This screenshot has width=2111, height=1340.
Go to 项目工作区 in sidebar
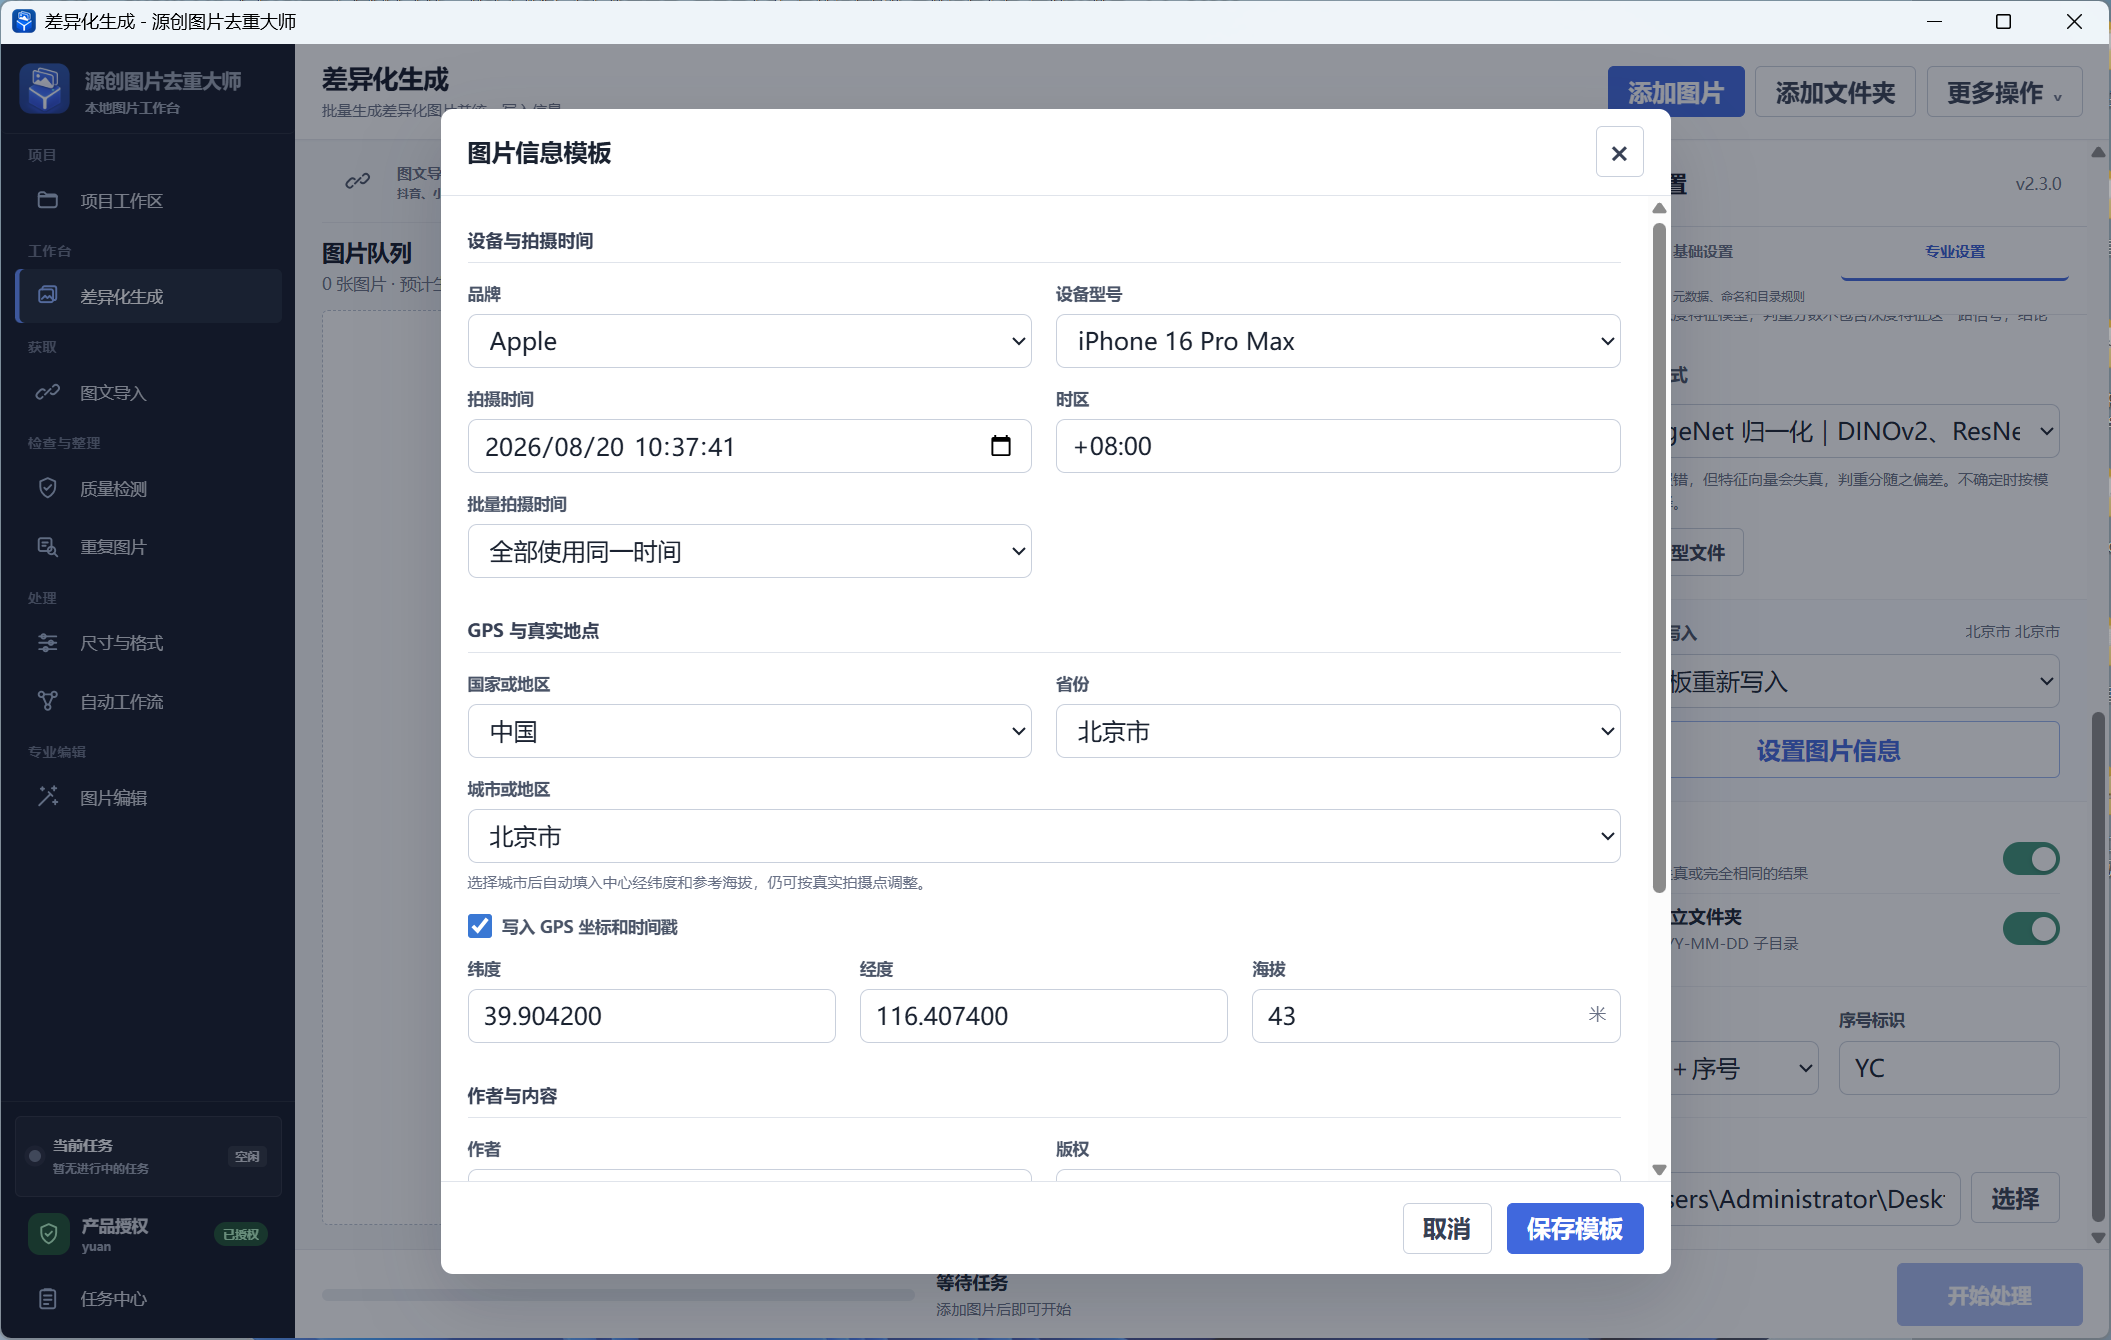pyautogui.click(x=149, y=200)
